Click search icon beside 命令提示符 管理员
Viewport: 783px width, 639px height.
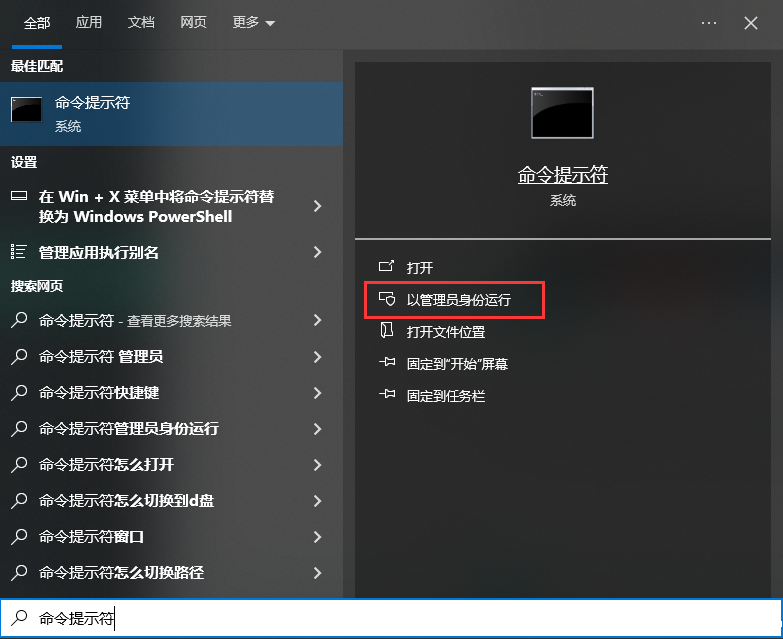coord(19,356)
